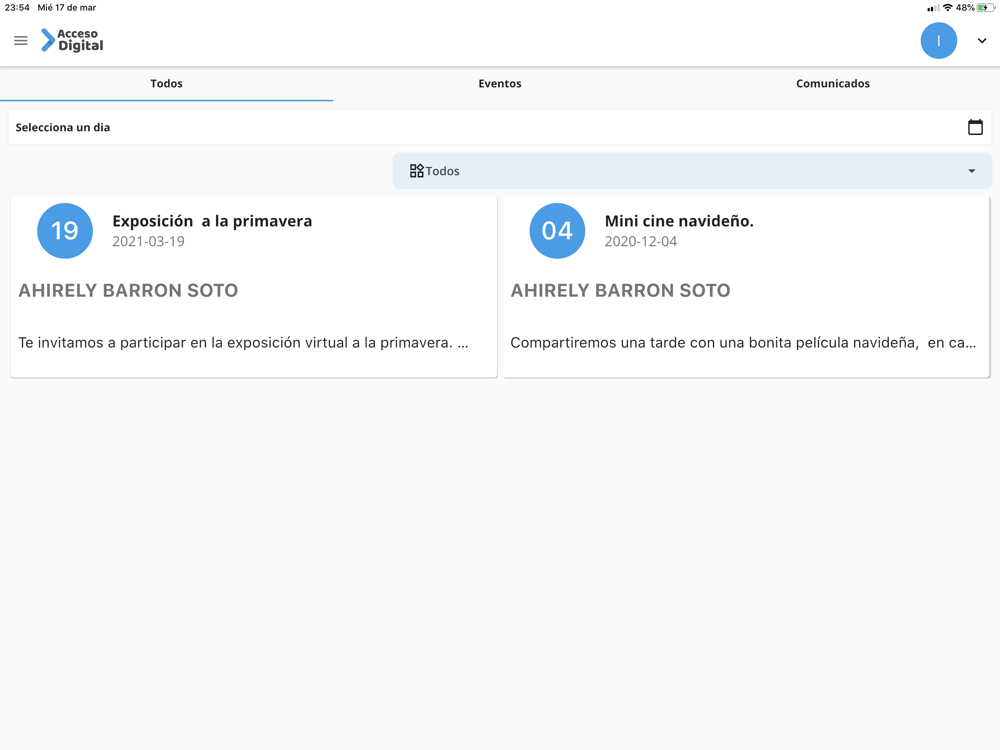The image size is (1000, 750).
Task: Open the calendar picker icon
Action: [975, 127]
